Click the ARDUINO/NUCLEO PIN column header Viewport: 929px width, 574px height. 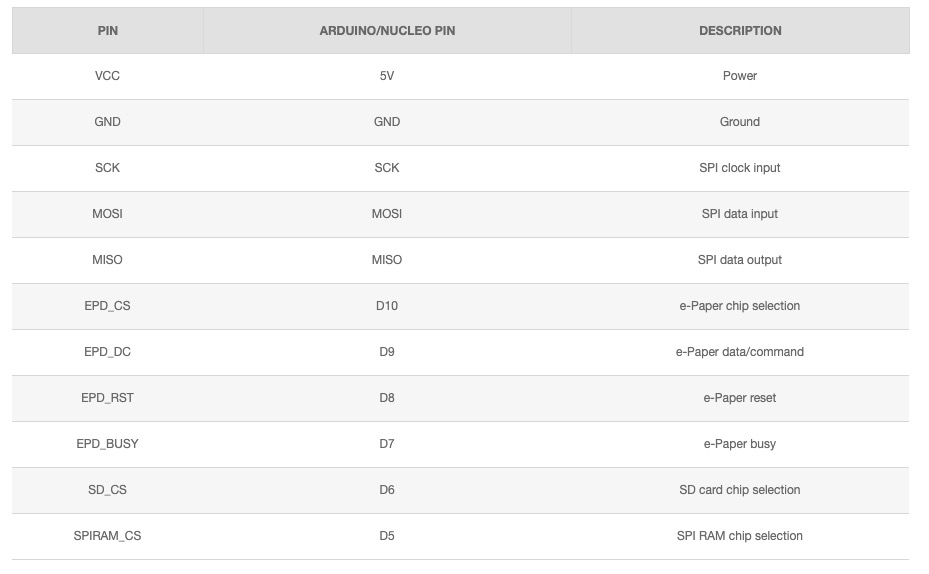pyautogui.click(x=387, y=31)
